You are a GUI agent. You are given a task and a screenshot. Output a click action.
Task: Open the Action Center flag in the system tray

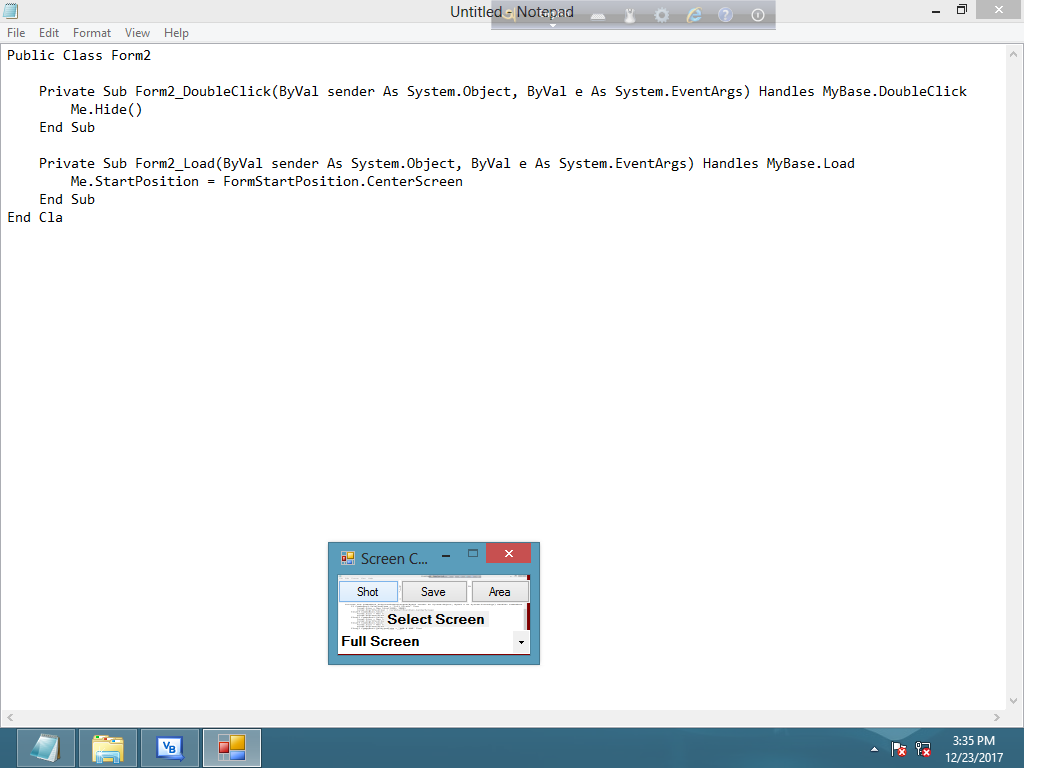898,749
